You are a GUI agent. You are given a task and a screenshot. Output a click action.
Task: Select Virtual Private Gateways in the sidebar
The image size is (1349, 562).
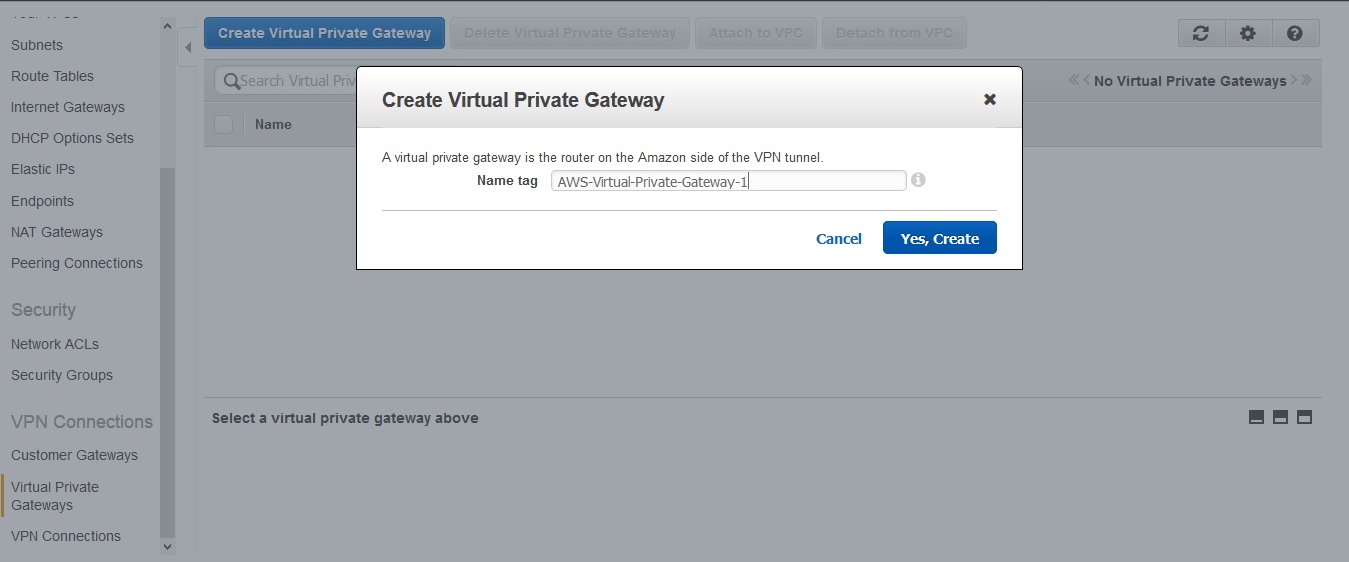pyautogui.click(x=55, y=496)
